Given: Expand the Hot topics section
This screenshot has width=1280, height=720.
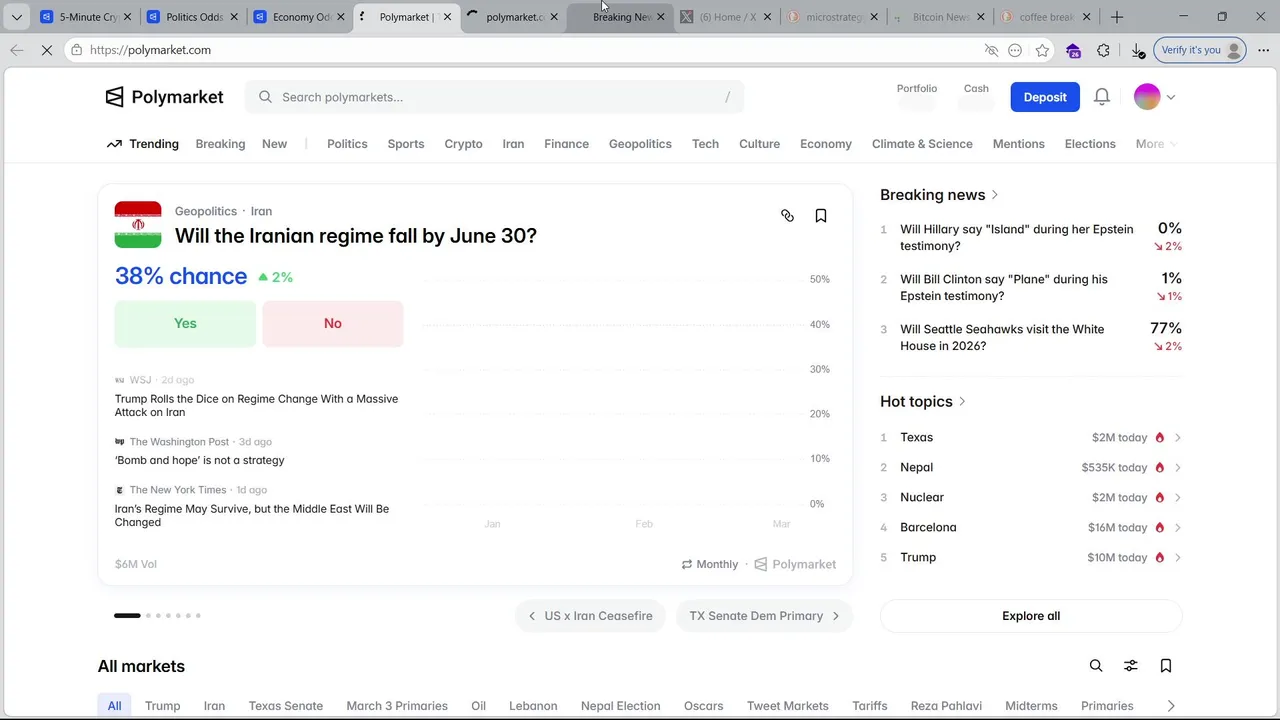Looking at the screenshot, I should click(923, 402).
